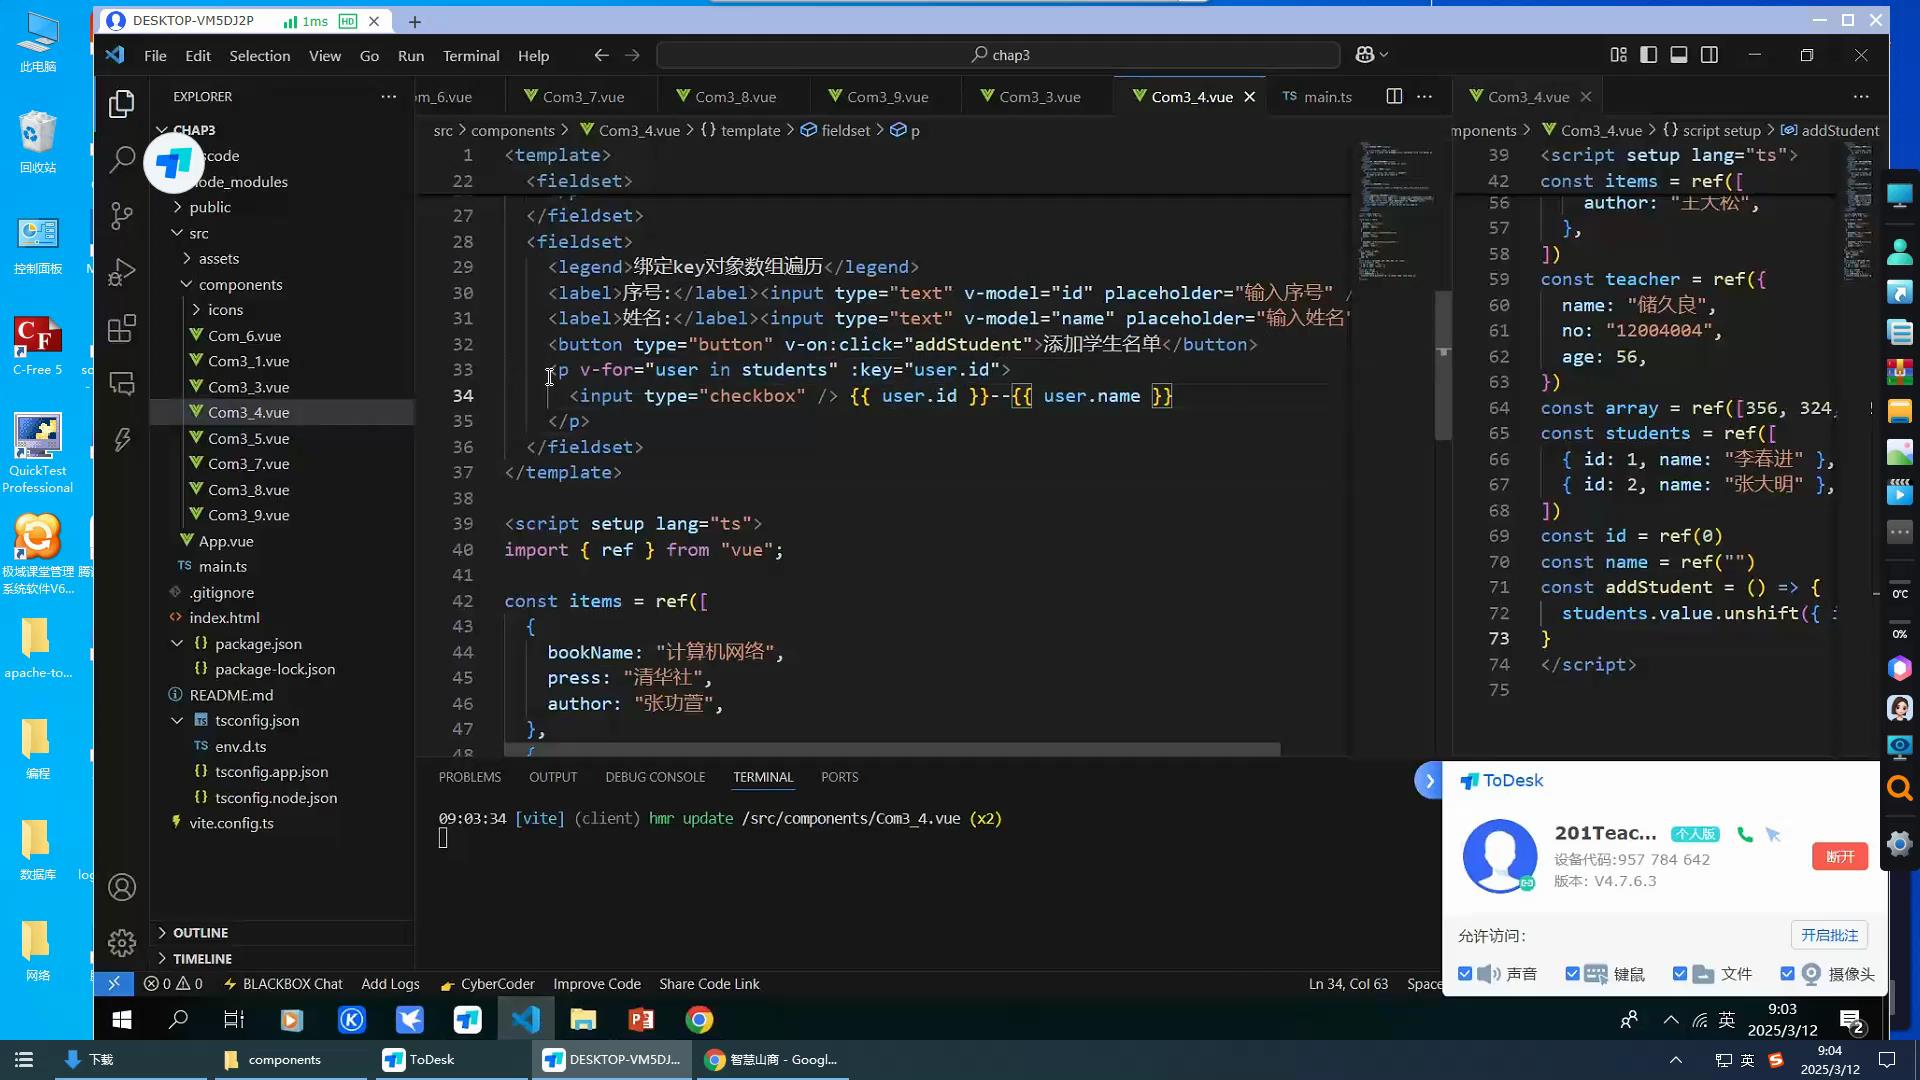Open the Search view in activity bar
The height and width of the screenshot is (1080, 1920).
[x=122, y=159]
